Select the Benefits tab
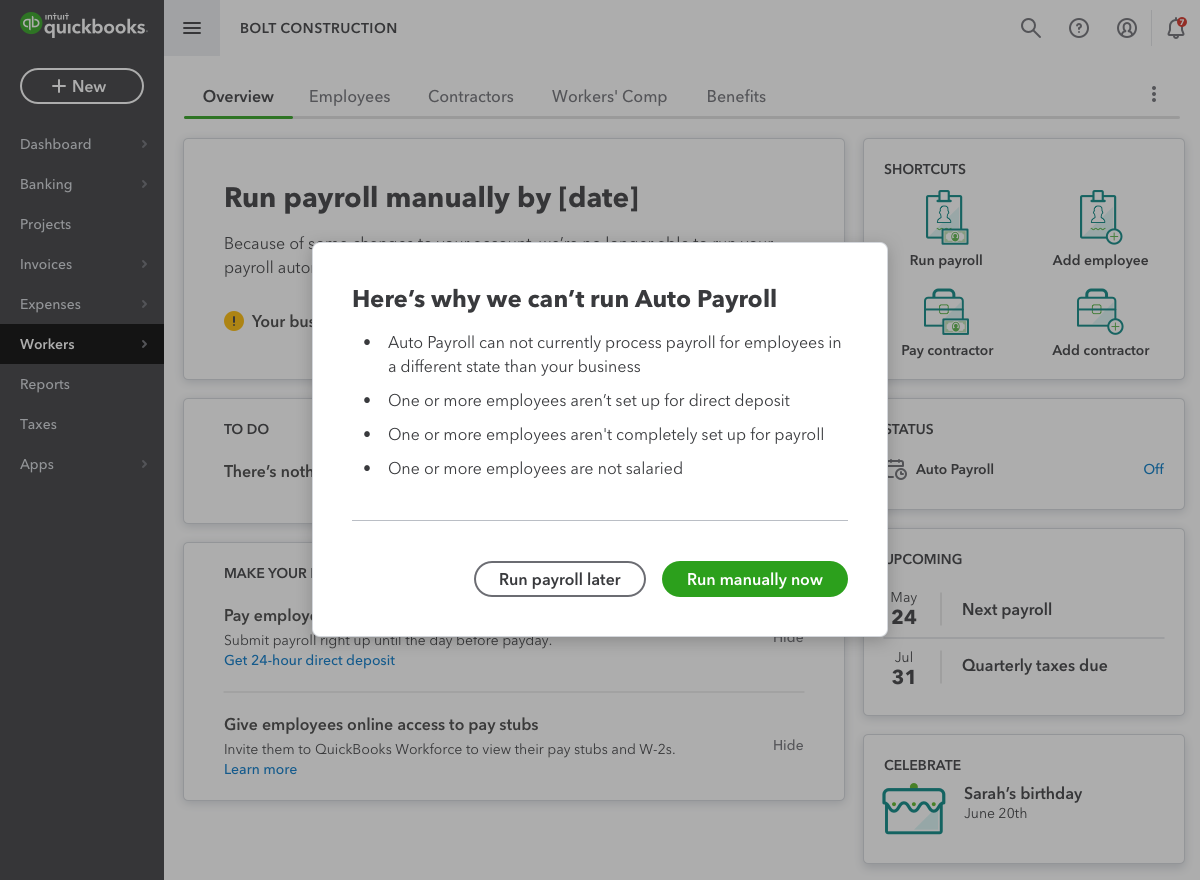This screenshot has height=880, width=1200. click(736, 97)
